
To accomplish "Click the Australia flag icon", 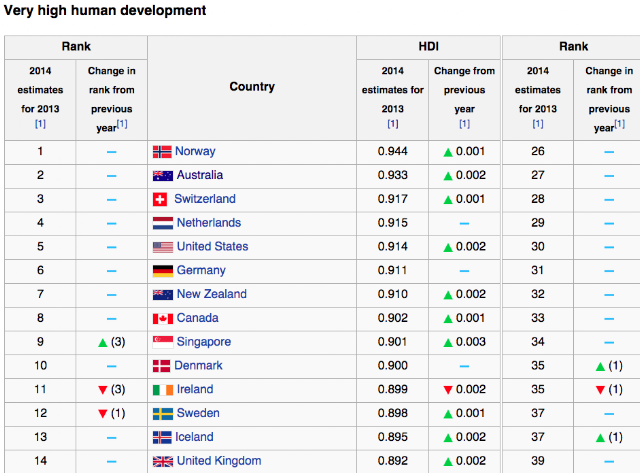I will [163, 176].
